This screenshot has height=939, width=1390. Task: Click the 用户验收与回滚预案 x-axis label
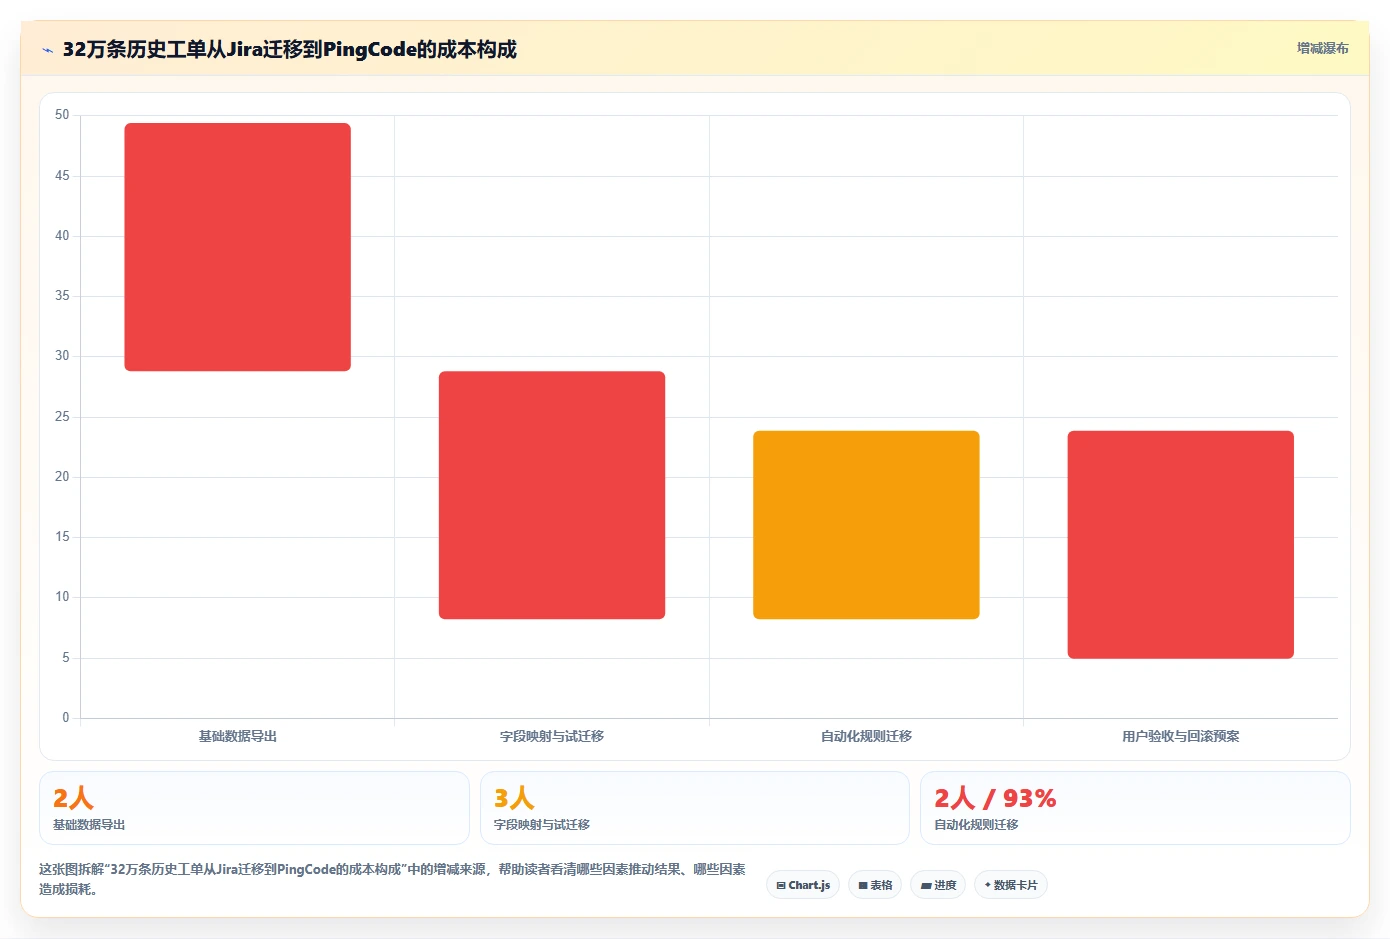[1181, 736]
